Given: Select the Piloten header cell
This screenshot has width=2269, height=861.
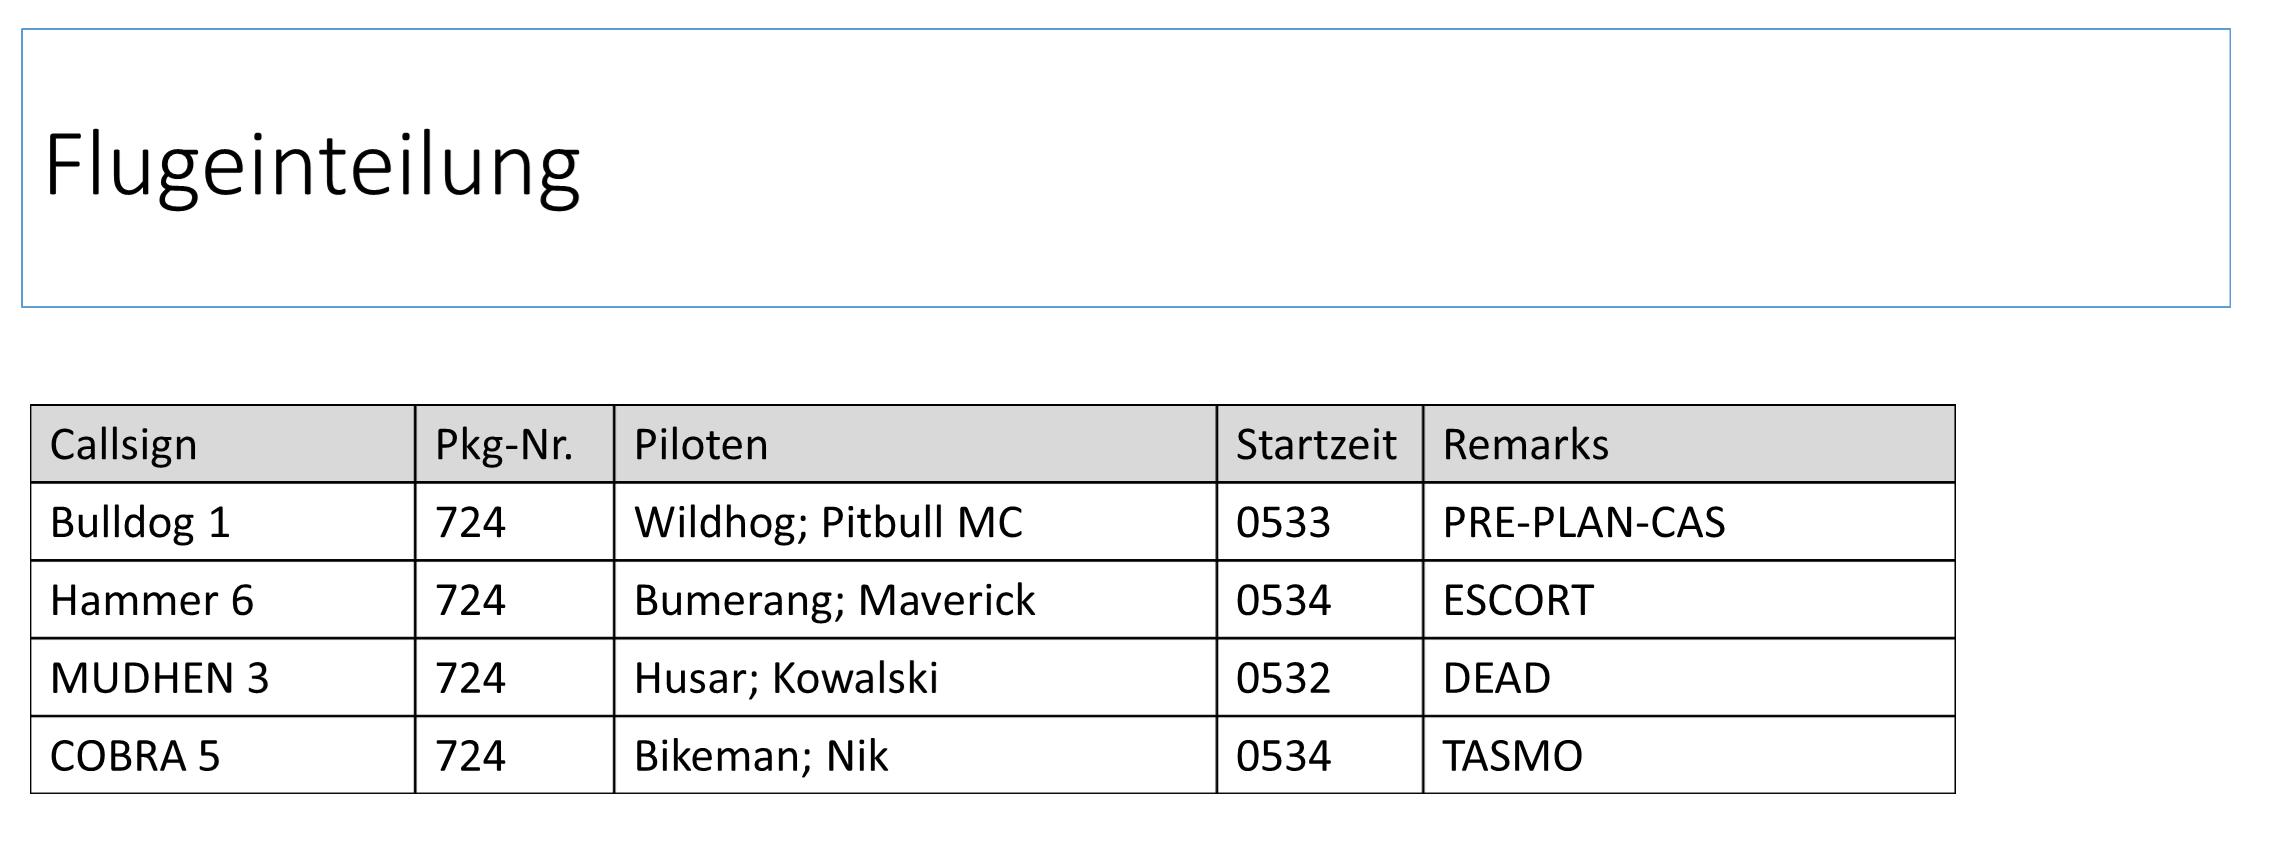Looking at the screenshot, I should pos(916,444).
